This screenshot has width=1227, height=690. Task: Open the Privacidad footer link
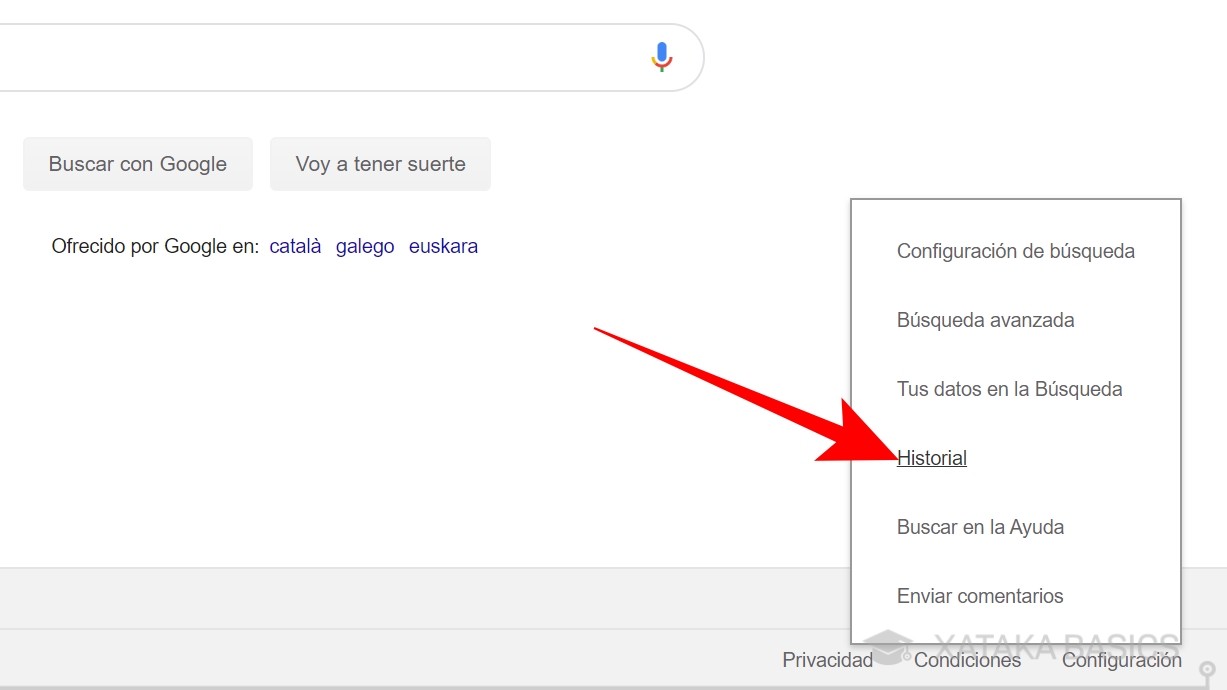[x=827, y=660]
